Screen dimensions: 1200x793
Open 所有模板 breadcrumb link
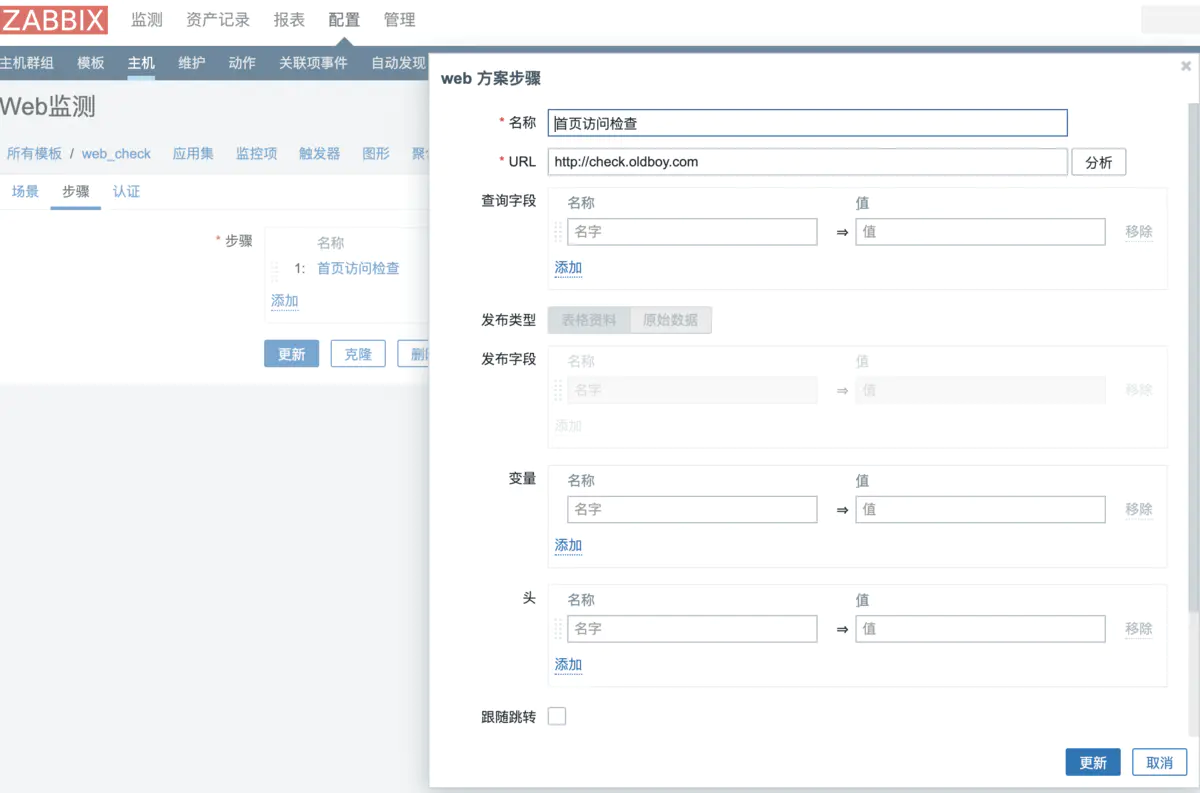(x=34, y=153)
